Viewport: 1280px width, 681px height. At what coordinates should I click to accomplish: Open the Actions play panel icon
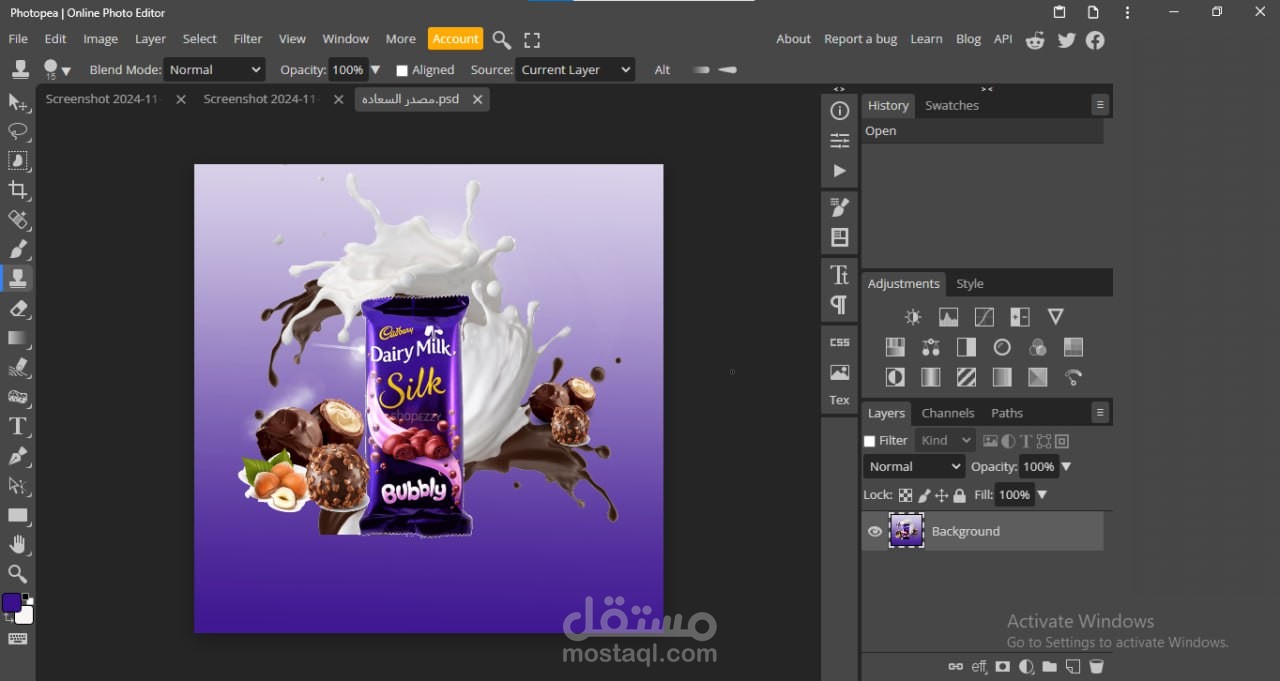pos(839,171)
